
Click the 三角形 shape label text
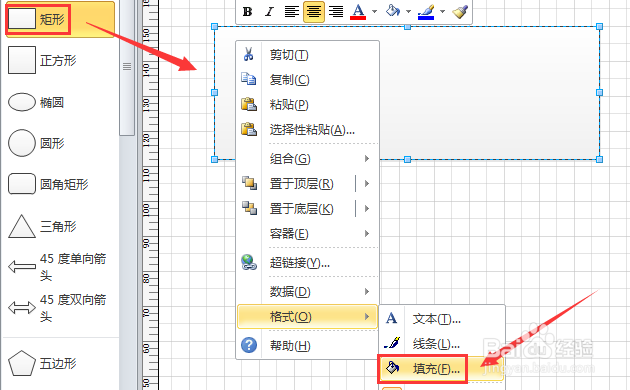point(58,227)
